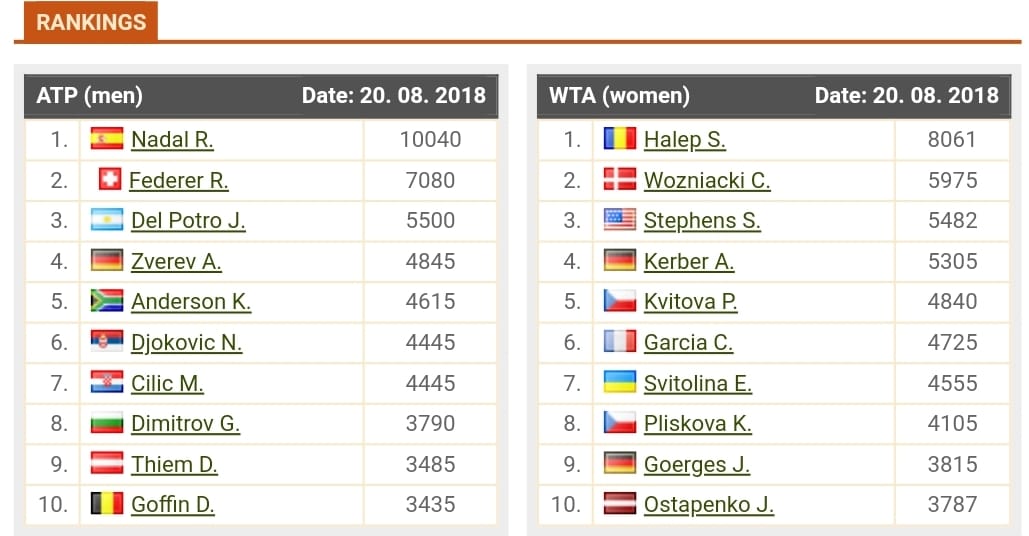Click the Swiss flag next to Federer
Viewport: 1029px width, 536px height.
pyautogui.click(x=110, y=179)
